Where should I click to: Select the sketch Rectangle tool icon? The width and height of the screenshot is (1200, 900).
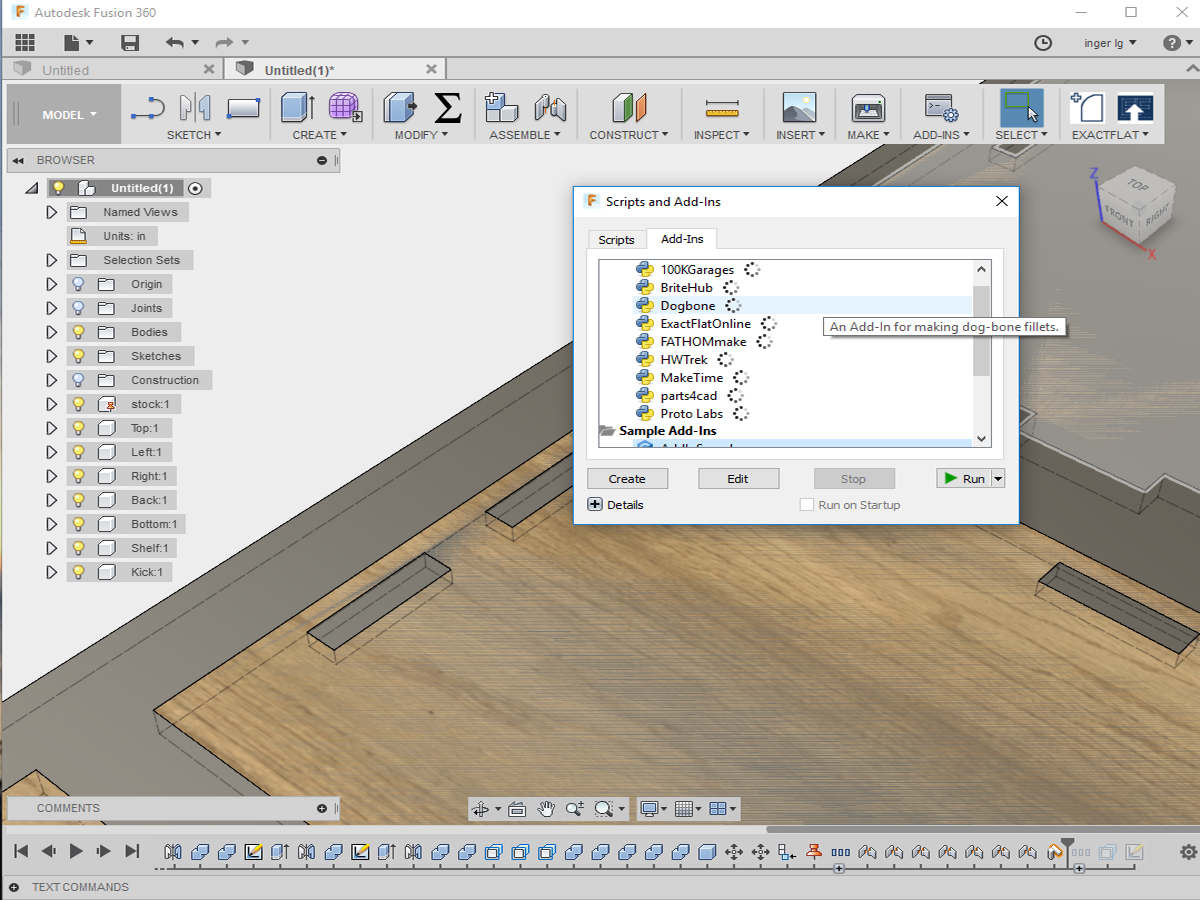(243, 107)
